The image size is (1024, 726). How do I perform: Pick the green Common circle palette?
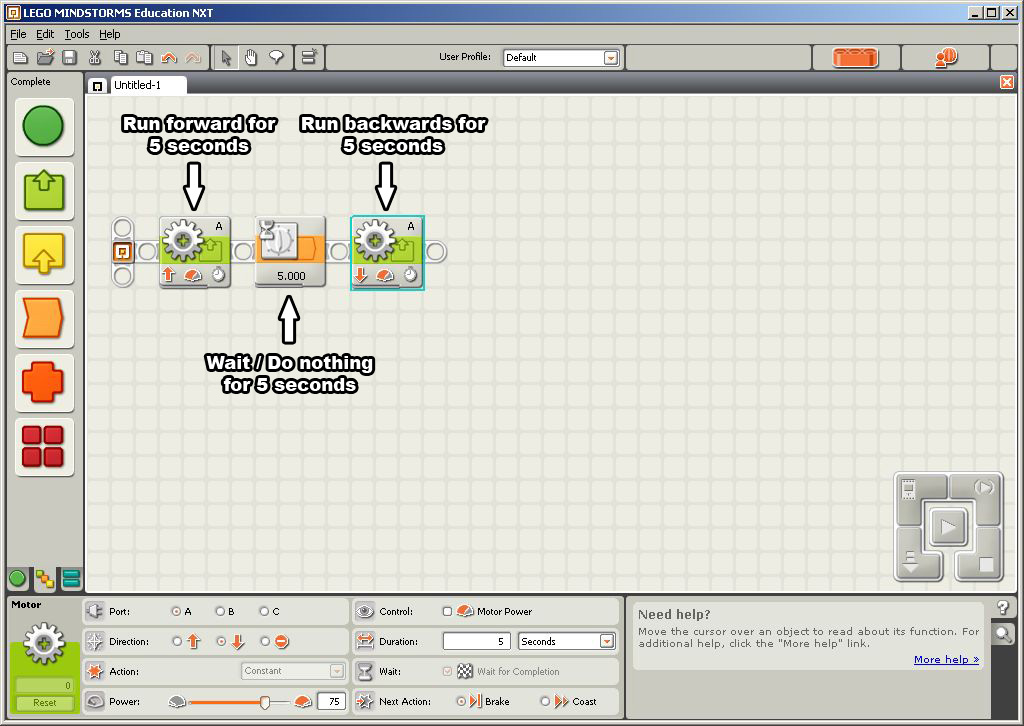click(x=43, y=126)
